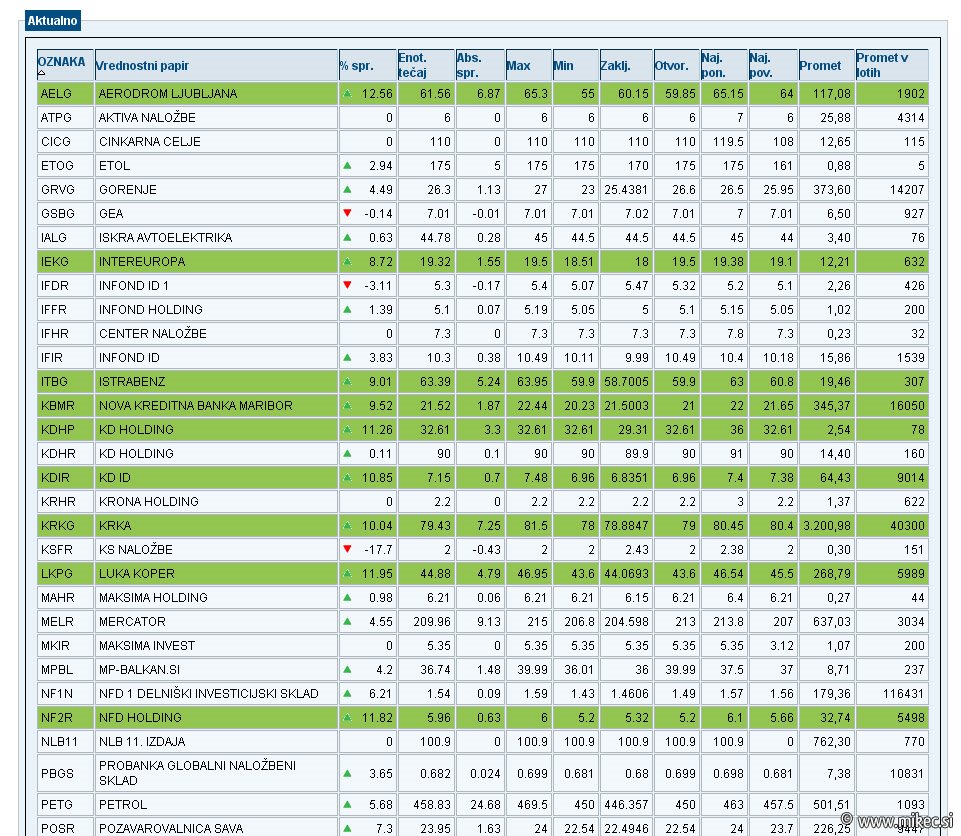
Task: Click MERCATOR closing value 204.598
Action: (626, 621)
